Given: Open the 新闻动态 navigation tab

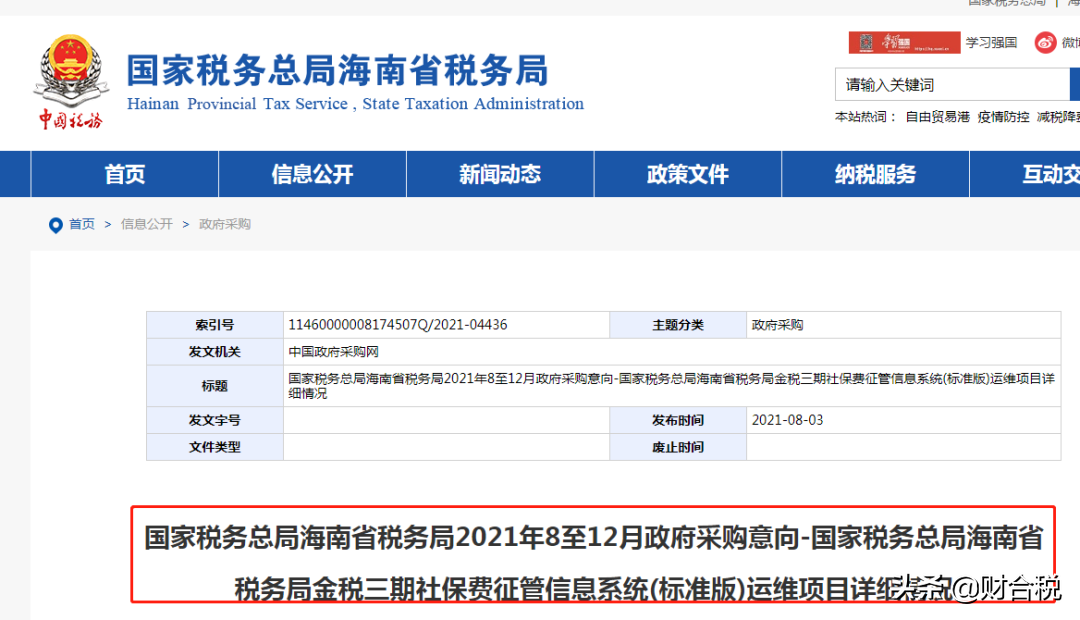Looking at the screenshot, I should 500,174.
